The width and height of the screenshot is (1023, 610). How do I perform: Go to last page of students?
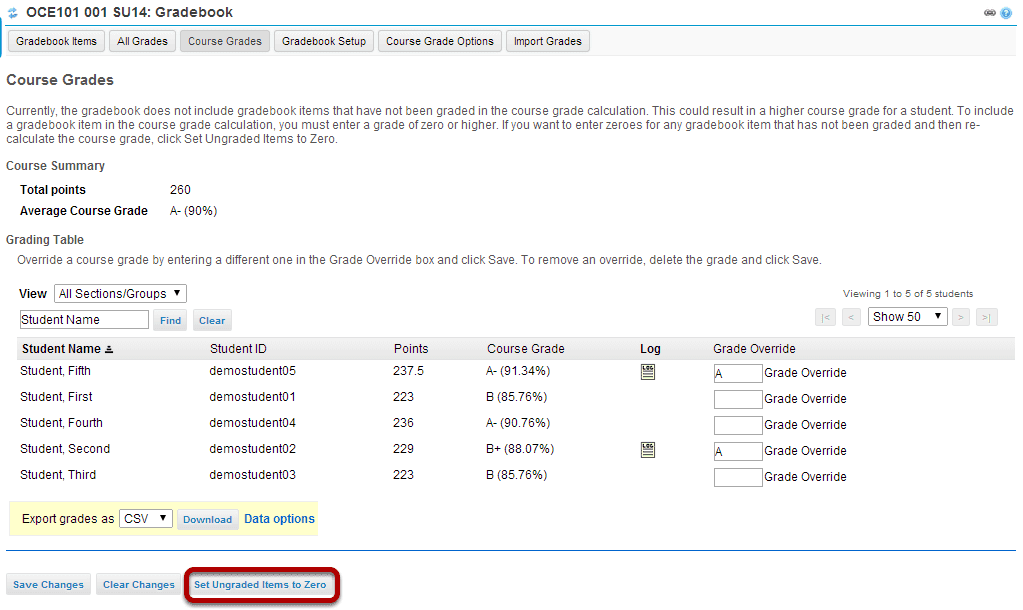pos(986,318)
